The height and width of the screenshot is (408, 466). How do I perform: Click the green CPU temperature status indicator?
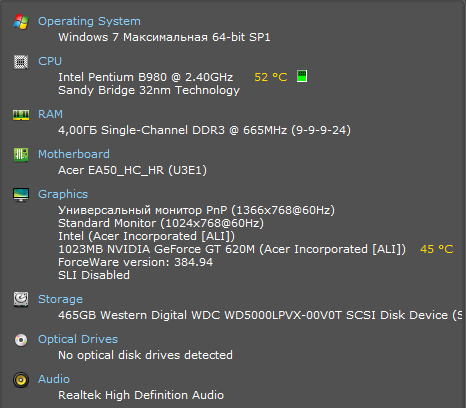pos(302,76)
